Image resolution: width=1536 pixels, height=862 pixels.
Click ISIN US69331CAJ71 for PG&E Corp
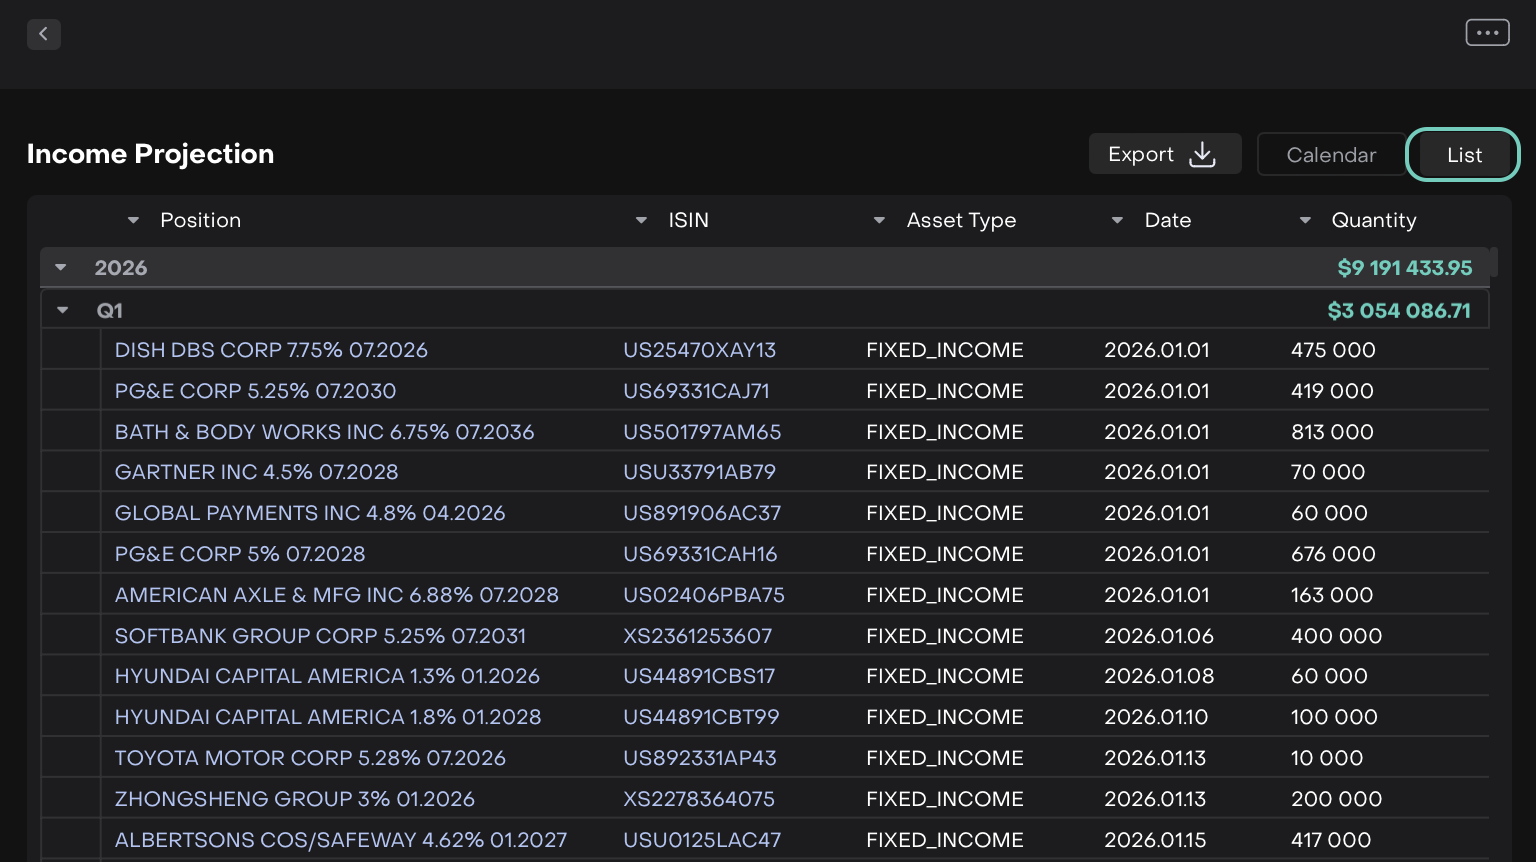(x=696, y=391)
